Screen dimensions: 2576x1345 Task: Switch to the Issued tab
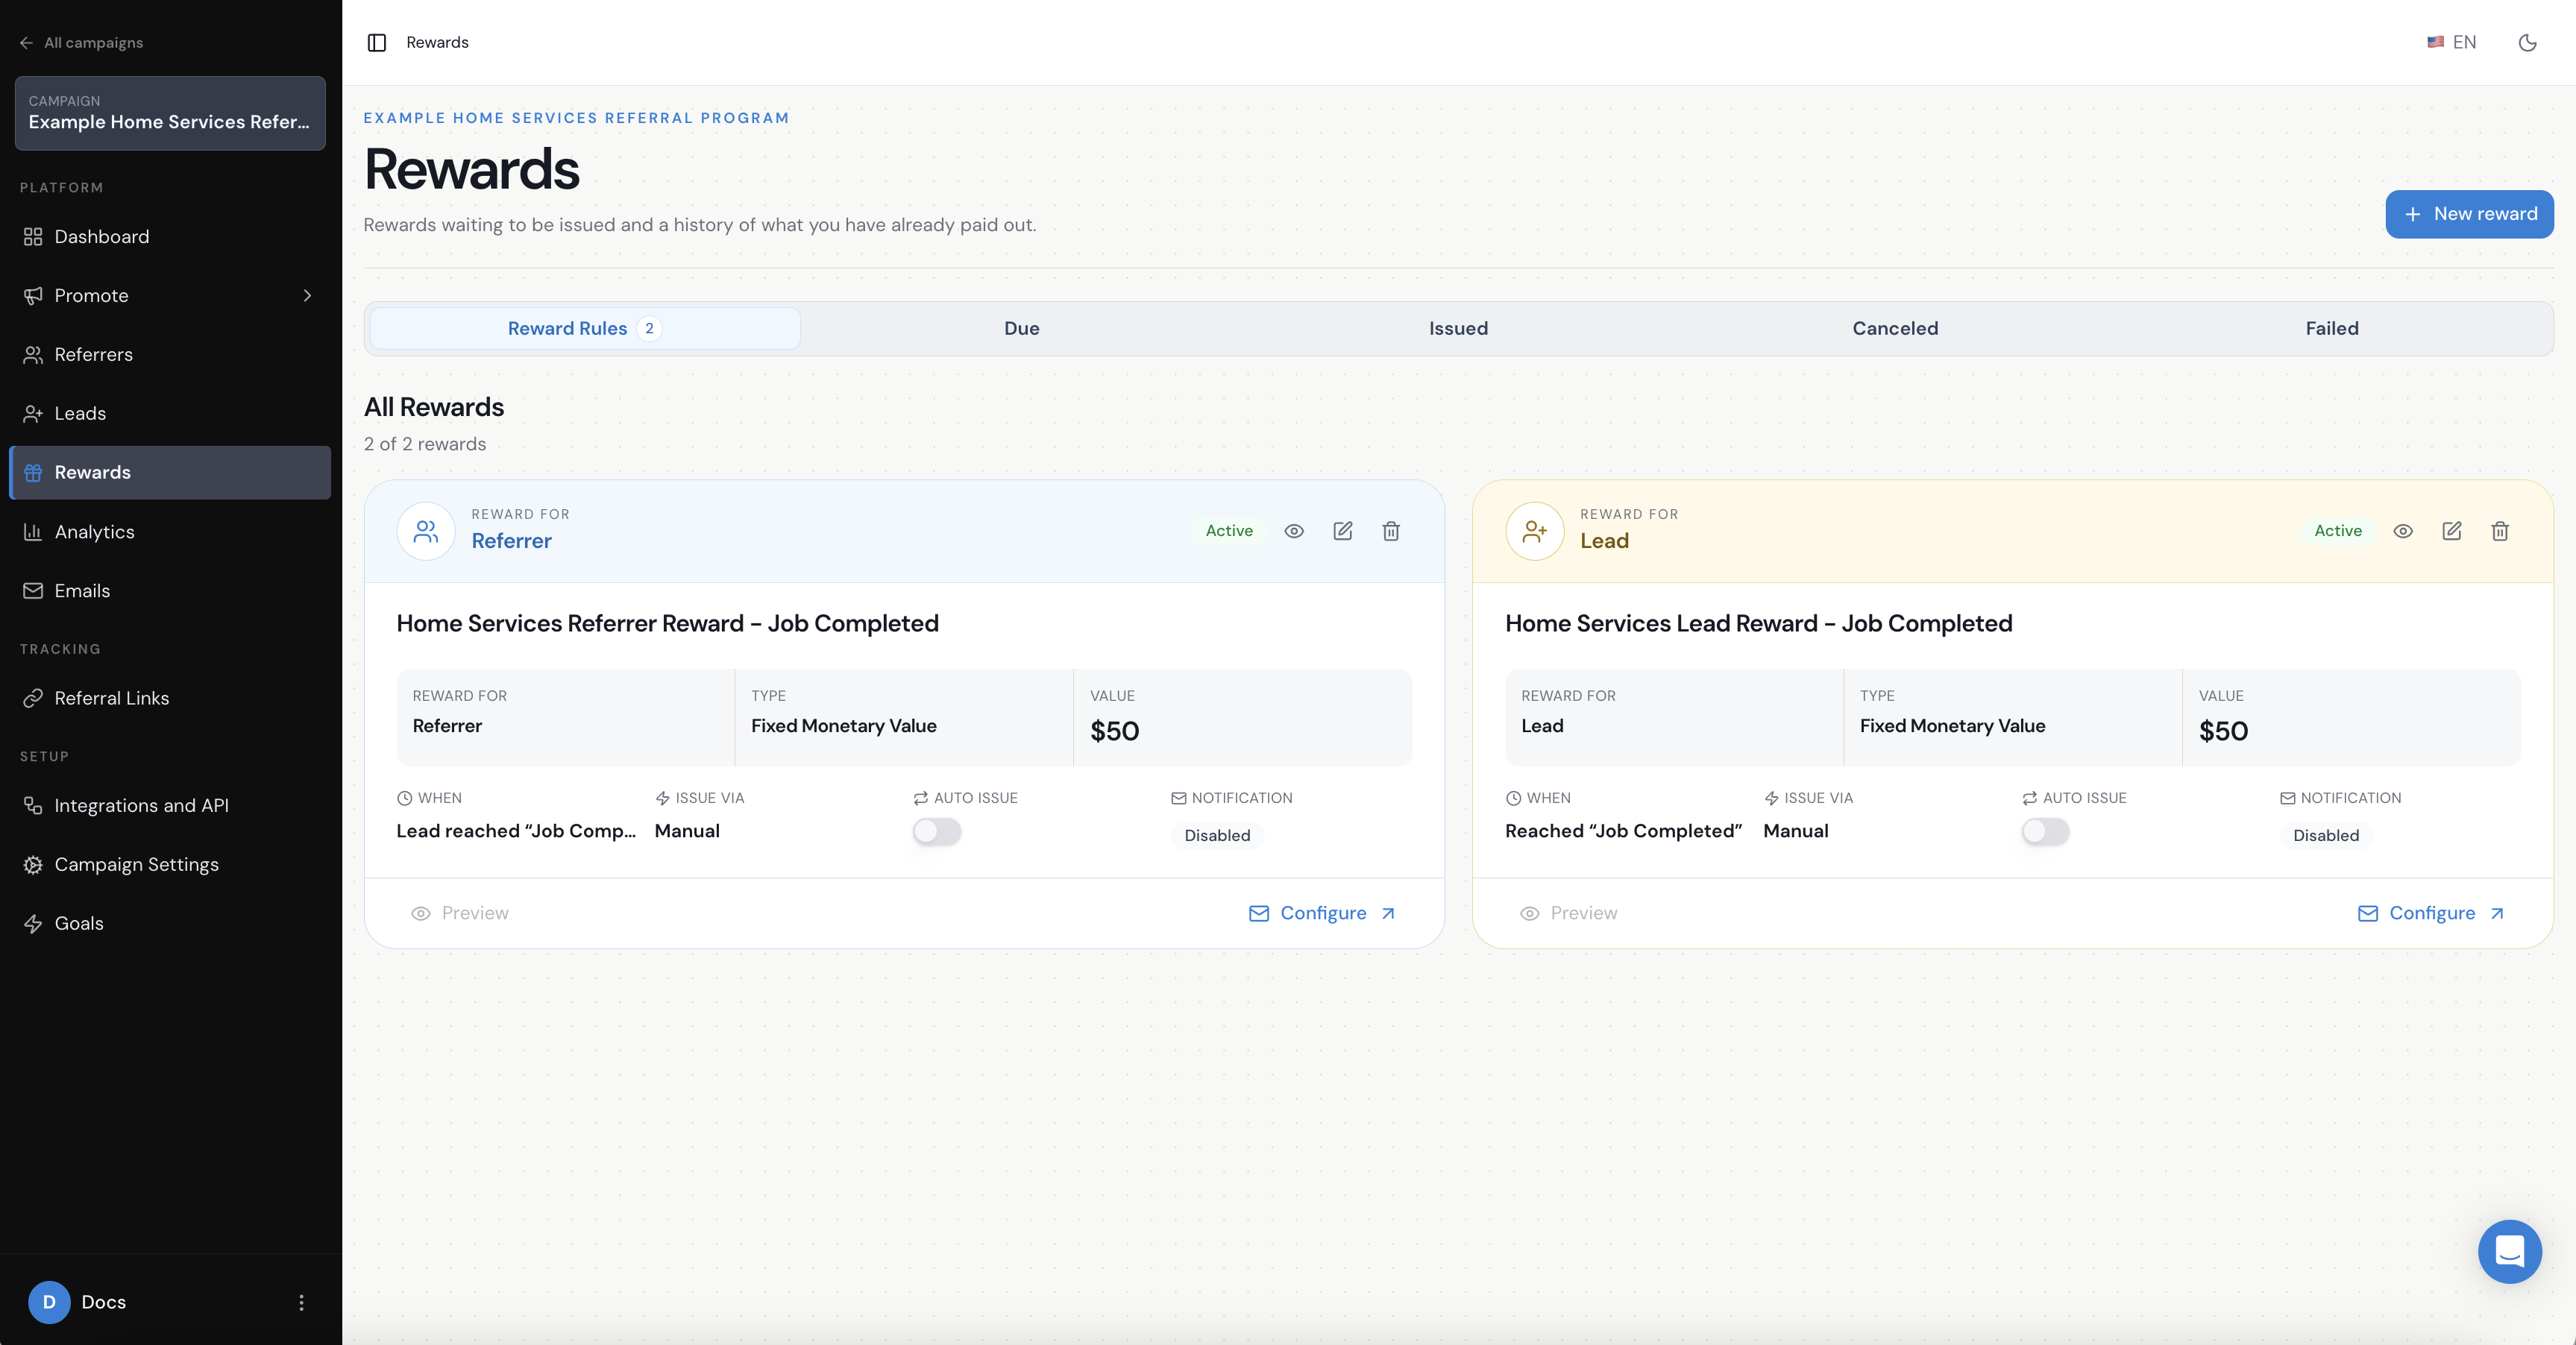click(1458, 329)
